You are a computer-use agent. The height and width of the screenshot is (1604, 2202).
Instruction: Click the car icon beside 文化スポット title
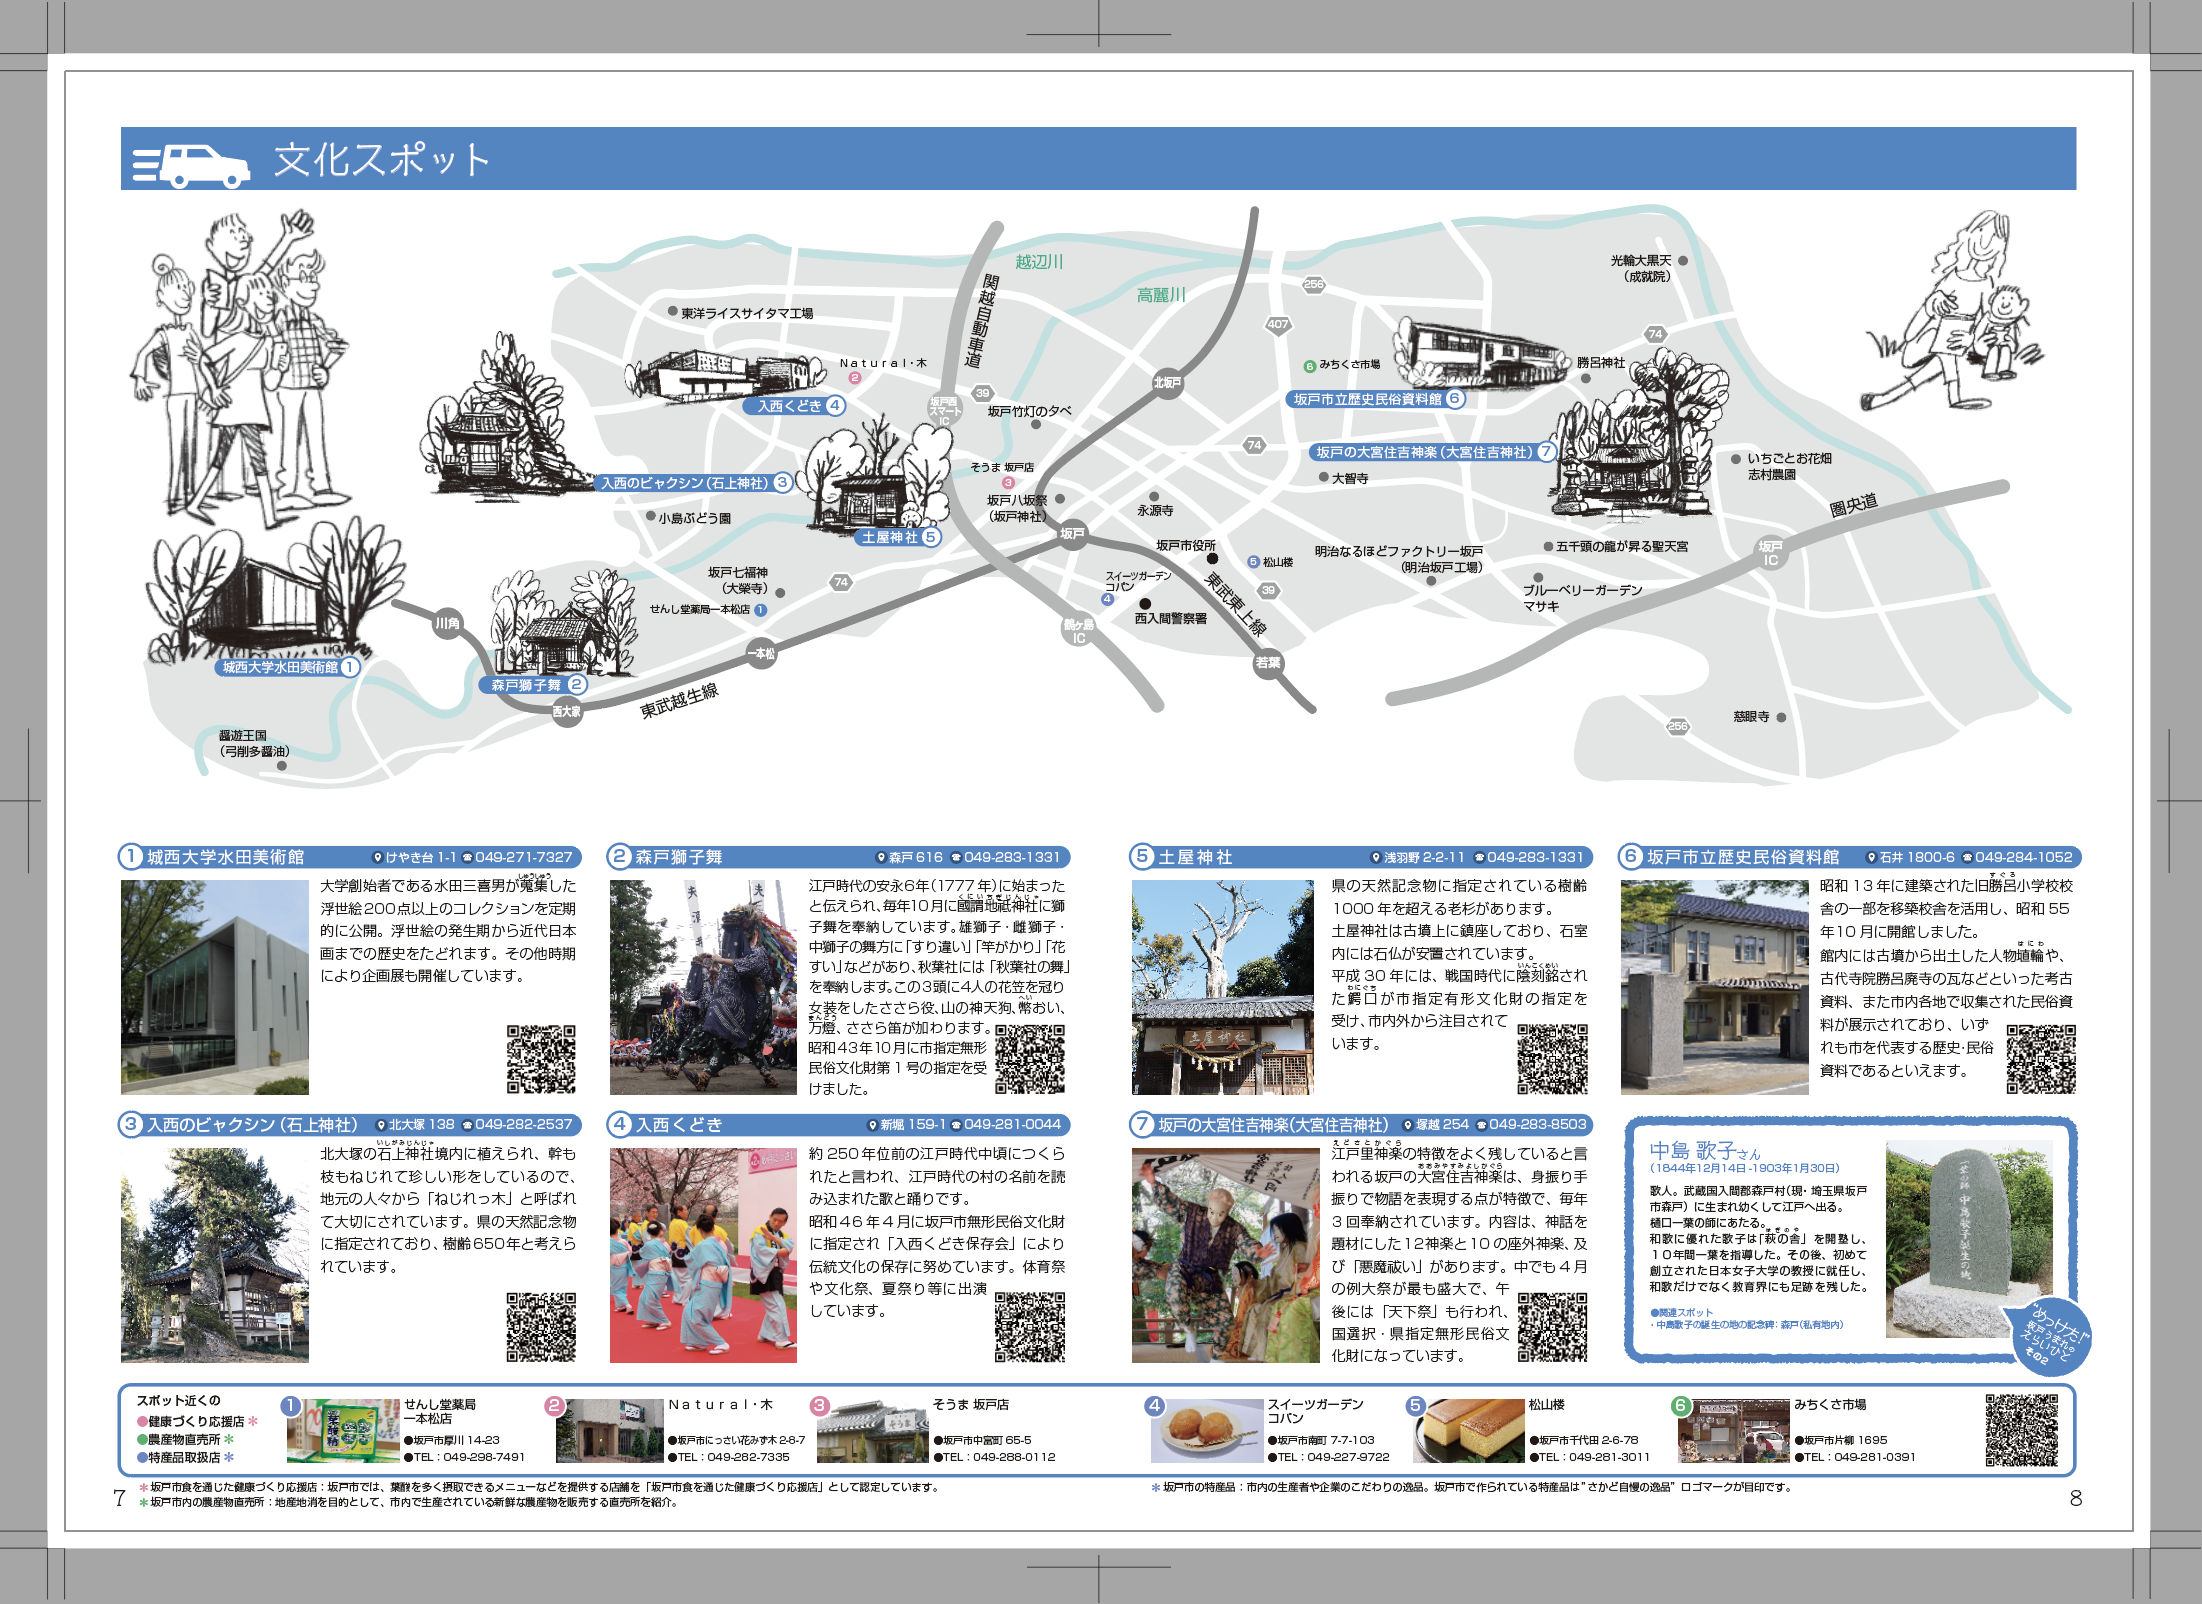(x=190, y=165)
